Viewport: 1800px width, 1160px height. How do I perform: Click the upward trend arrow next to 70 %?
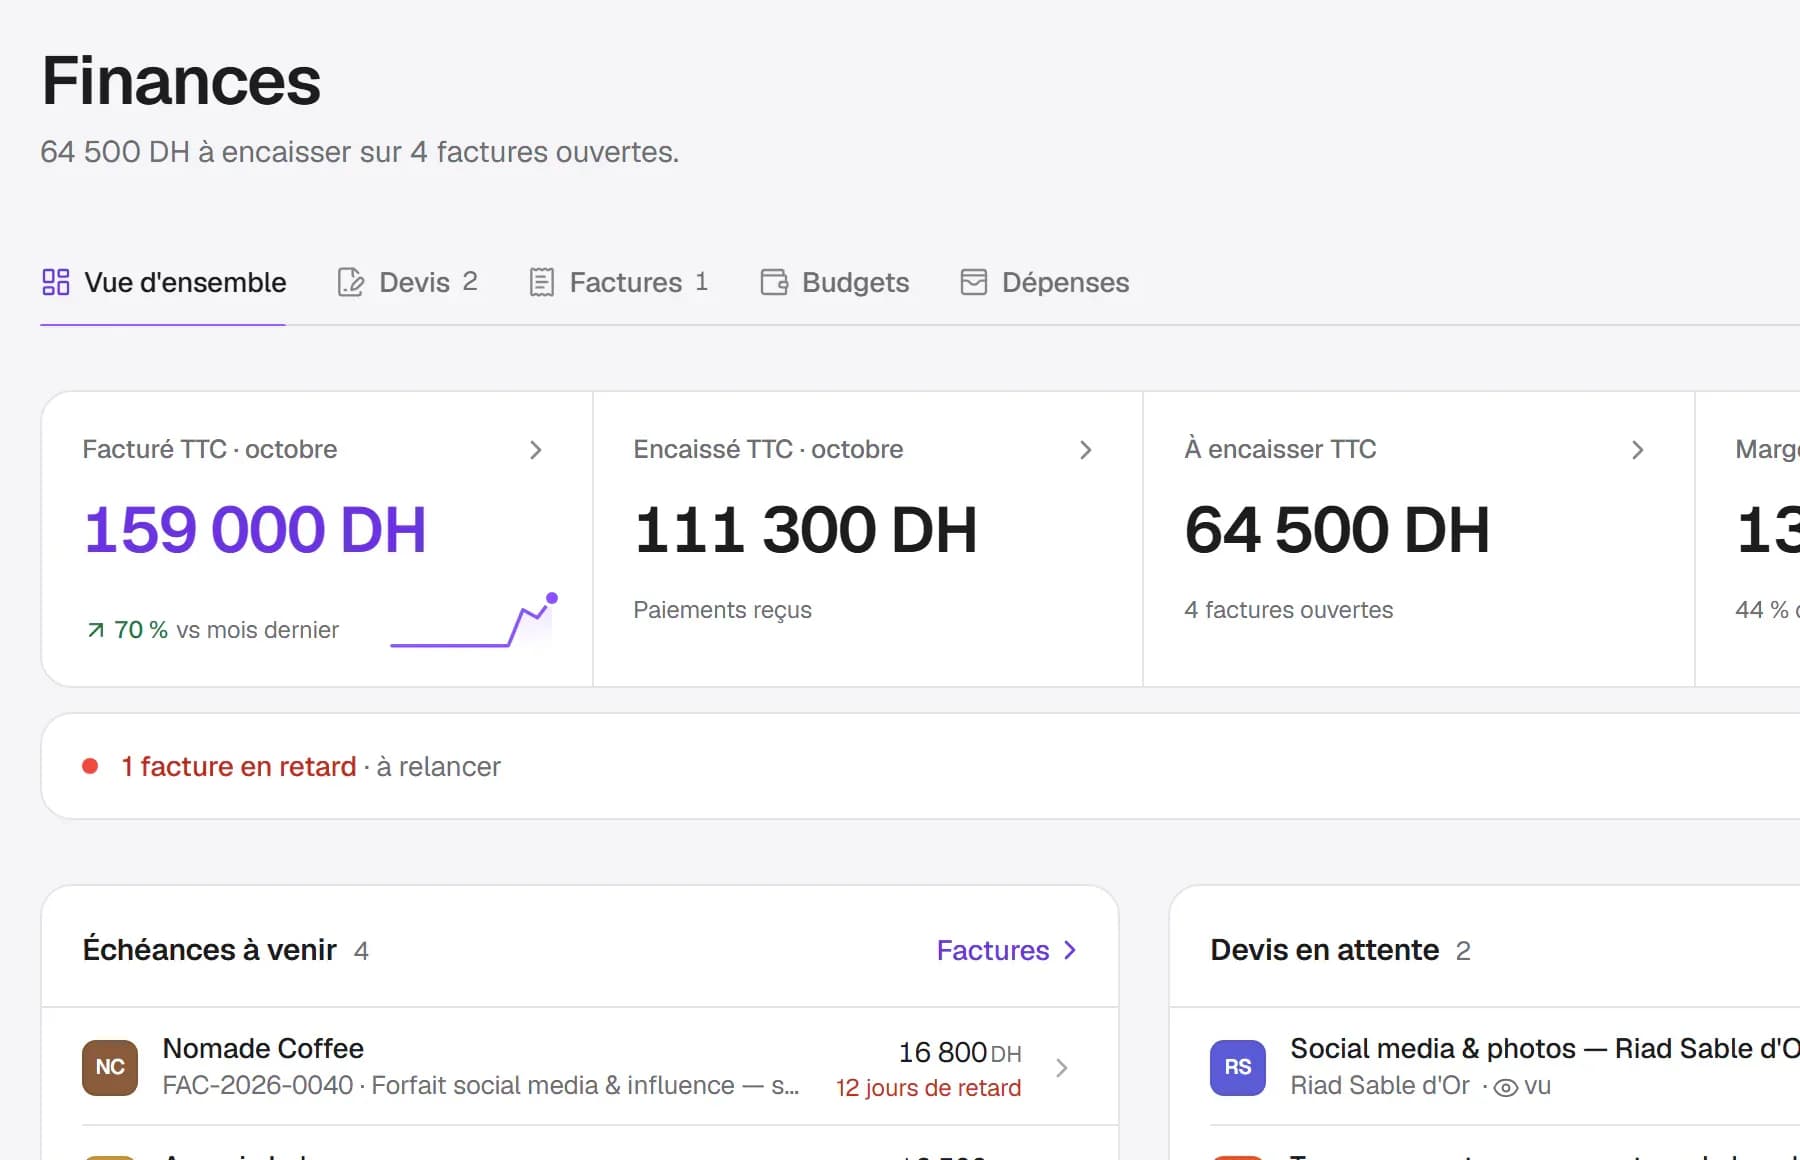point(96,630)
